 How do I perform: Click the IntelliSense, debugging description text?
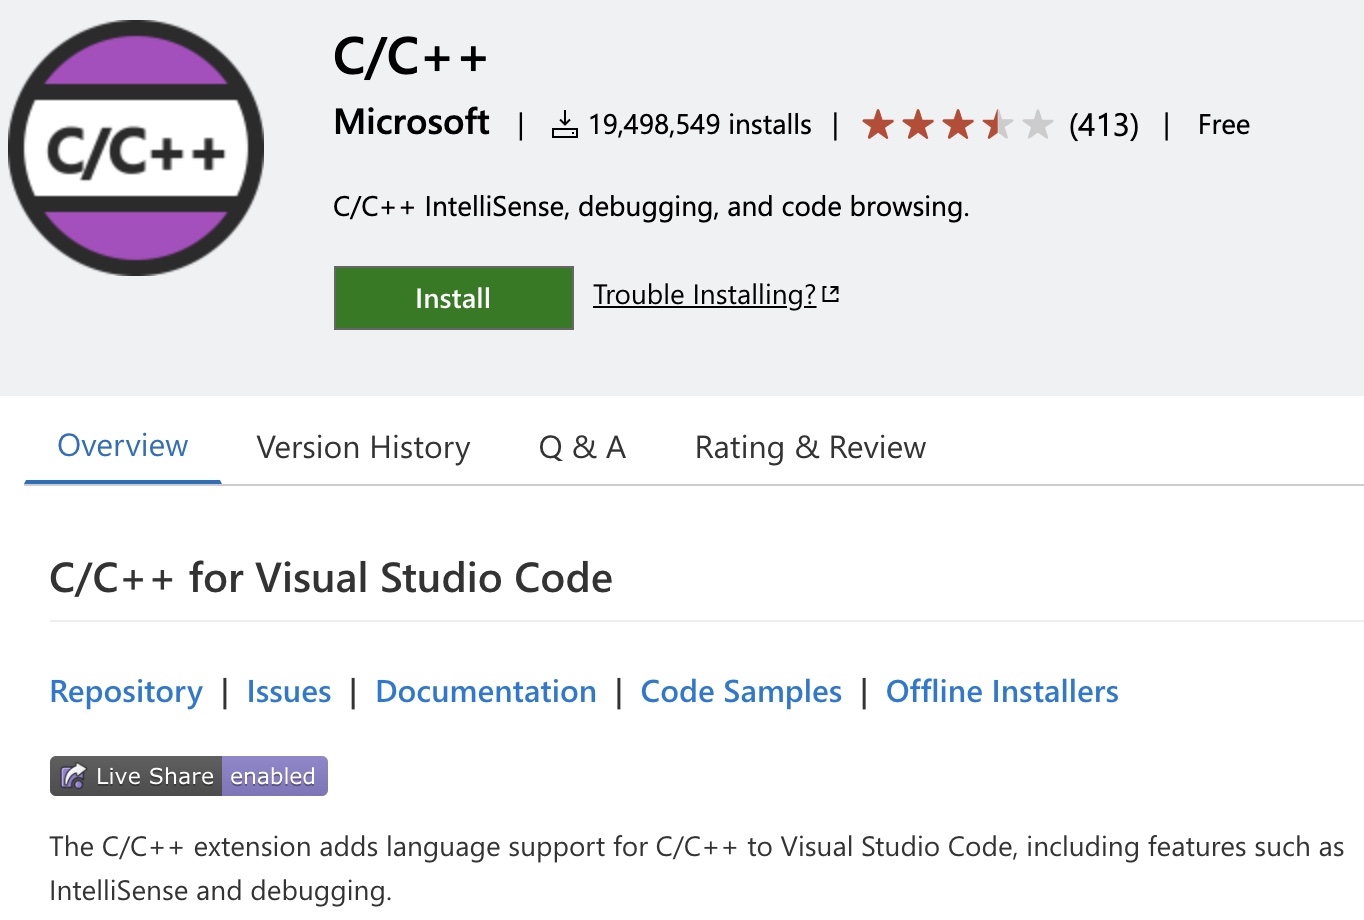coord(651,207)
